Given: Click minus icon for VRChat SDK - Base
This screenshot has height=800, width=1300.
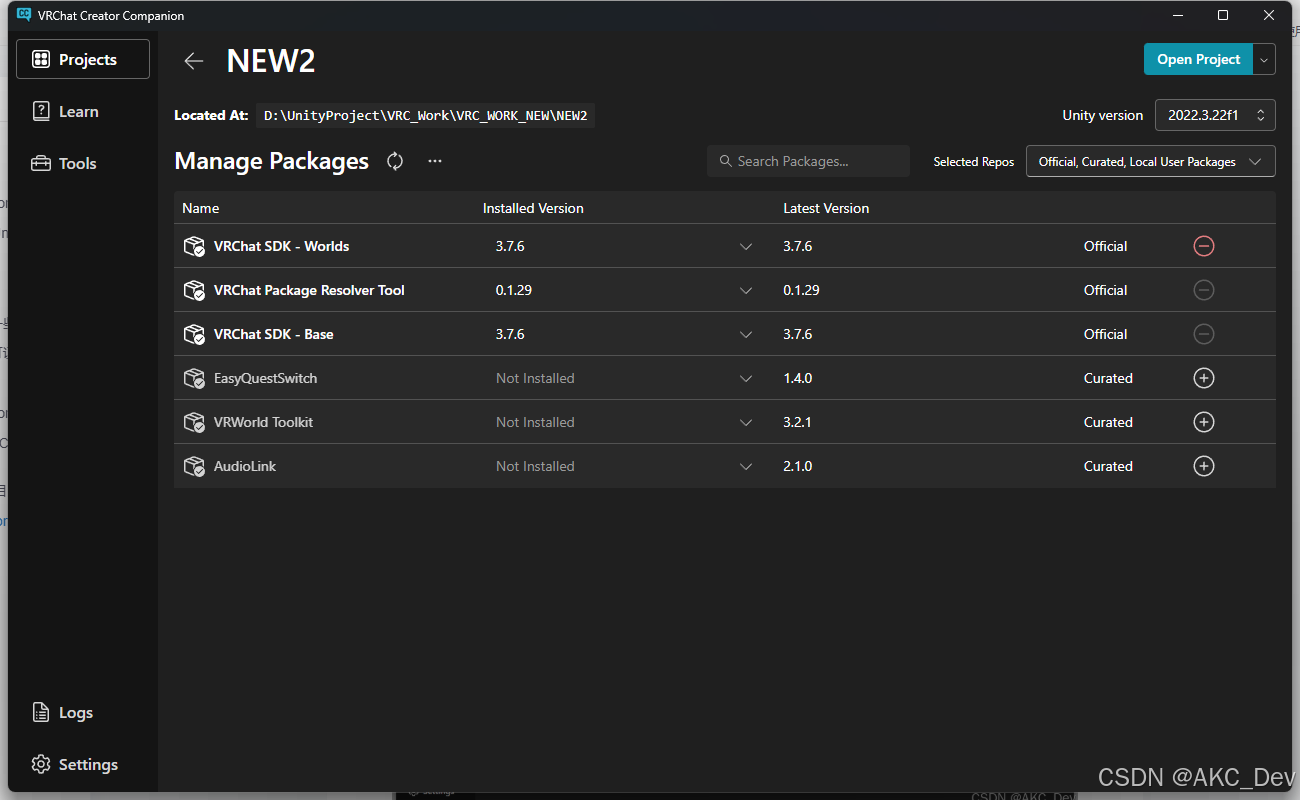Looking at the screenshot, I should coord(1204,334).
